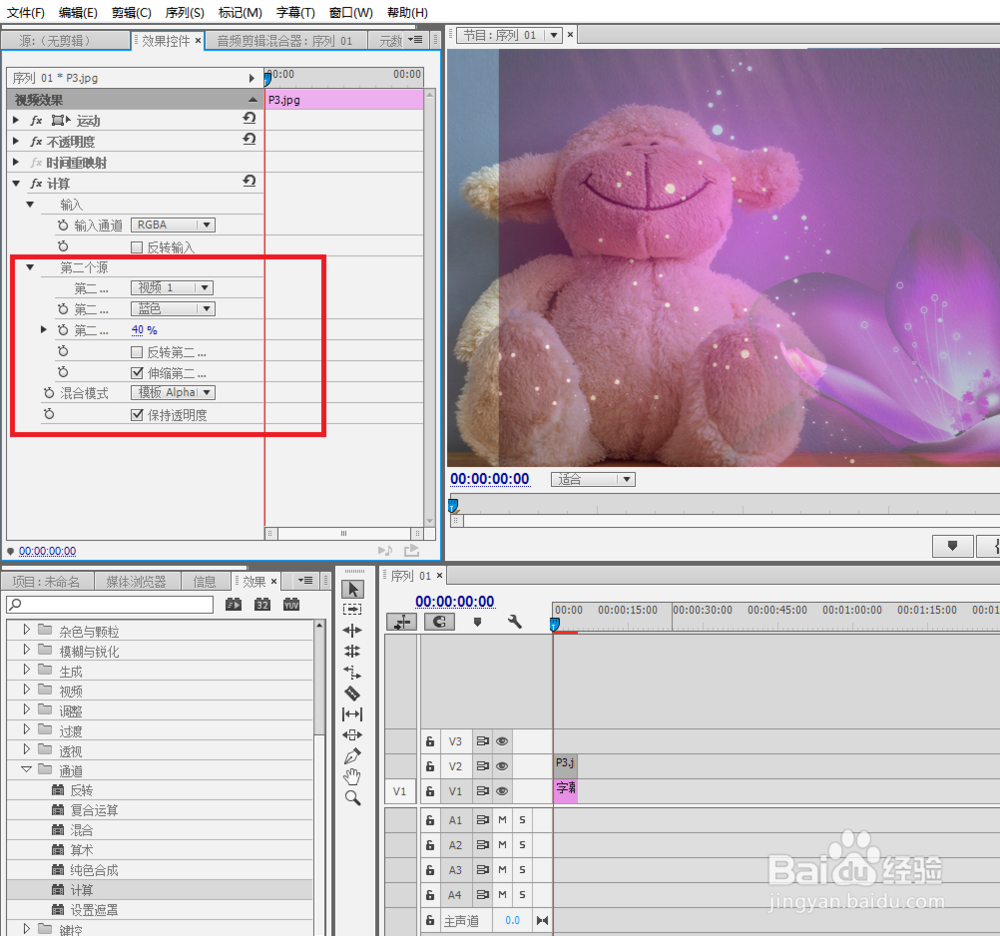Toggle nest sequence insert button in timeline
This screenshot has height=936, width=1000.
click(x=402, y=622)
